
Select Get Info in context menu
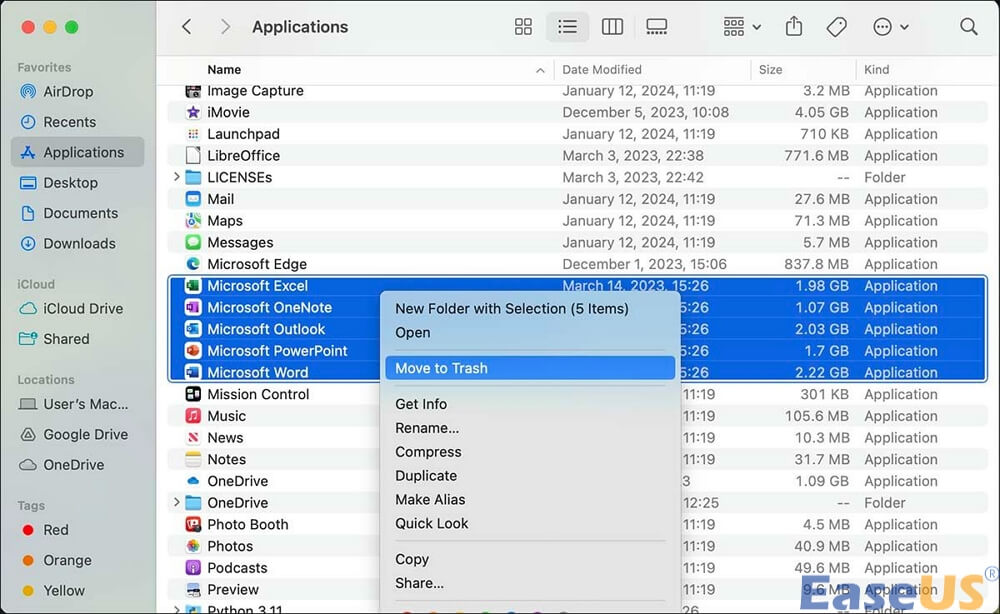pyautogui.click(x=421, y=404)
